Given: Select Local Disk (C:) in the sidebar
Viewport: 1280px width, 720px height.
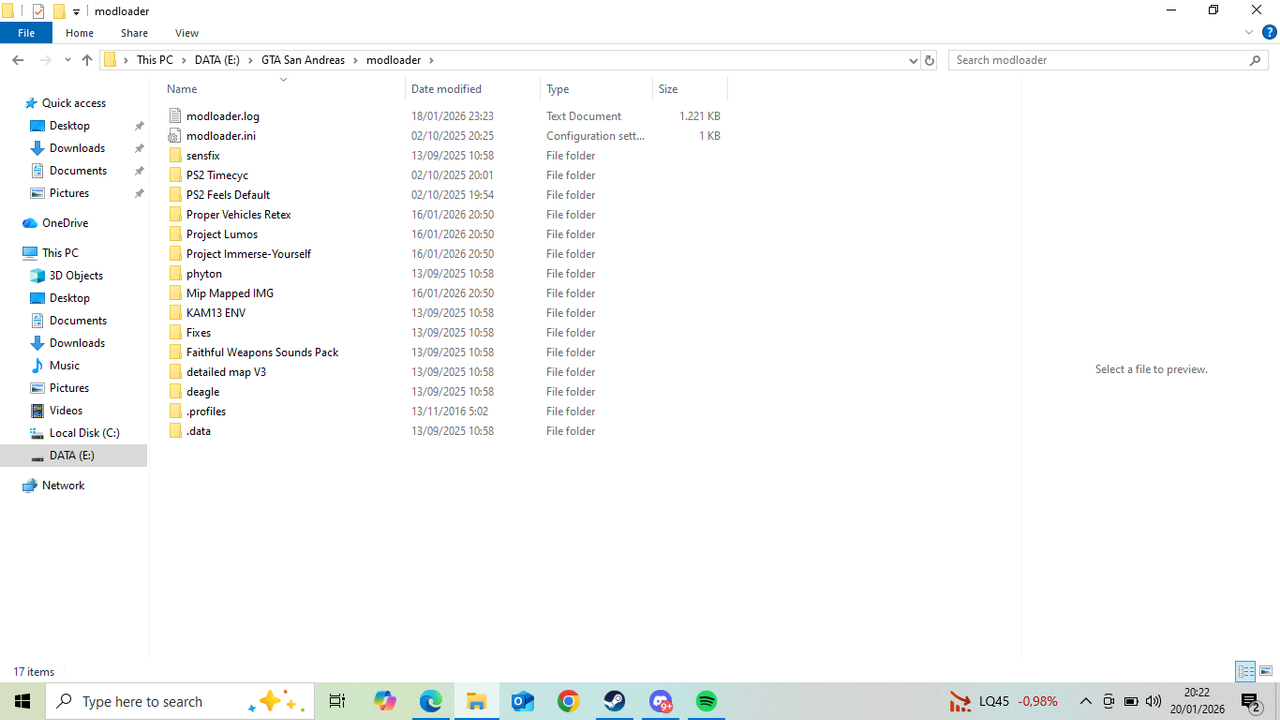Looking at the screenshot, I should point(84,433).
